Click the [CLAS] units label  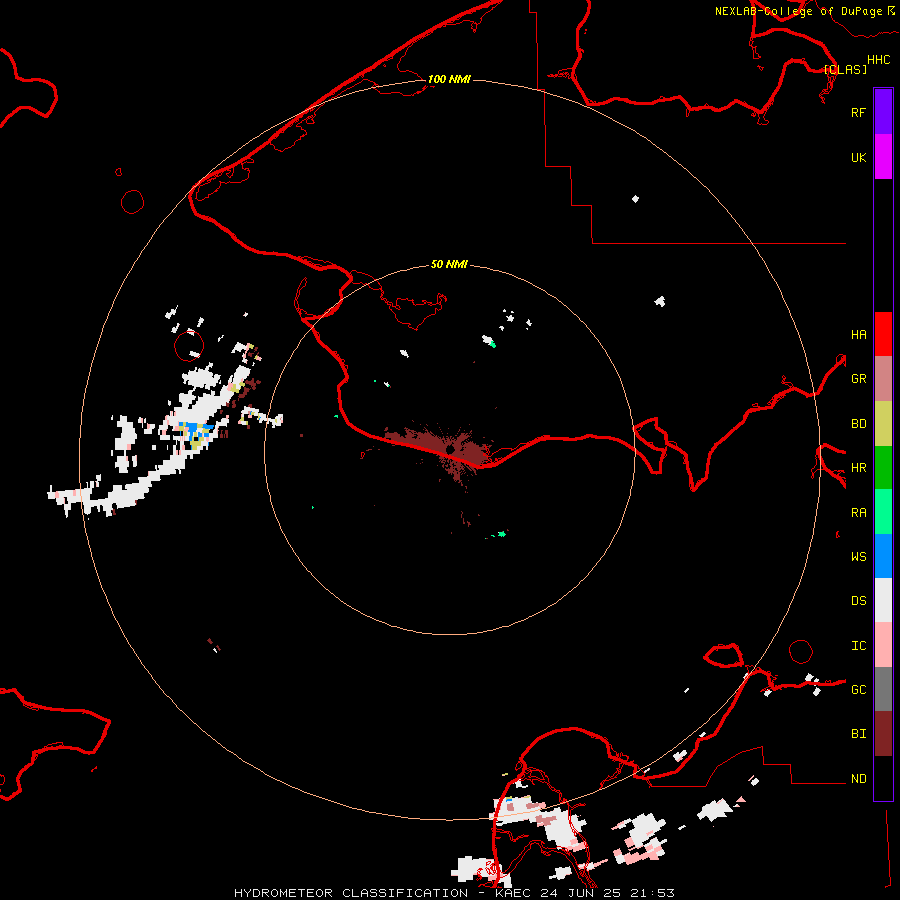845,70
